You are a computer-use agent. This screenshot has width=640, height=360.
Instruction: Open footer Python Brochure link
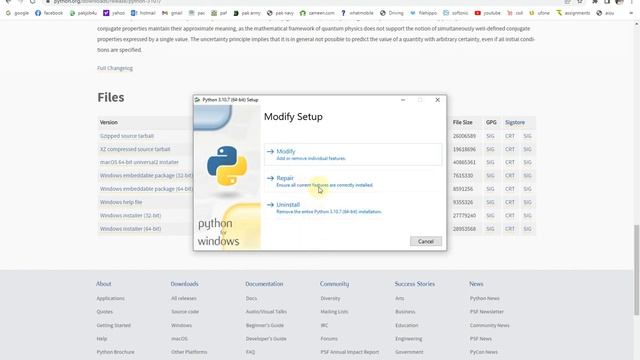point(115,352)
